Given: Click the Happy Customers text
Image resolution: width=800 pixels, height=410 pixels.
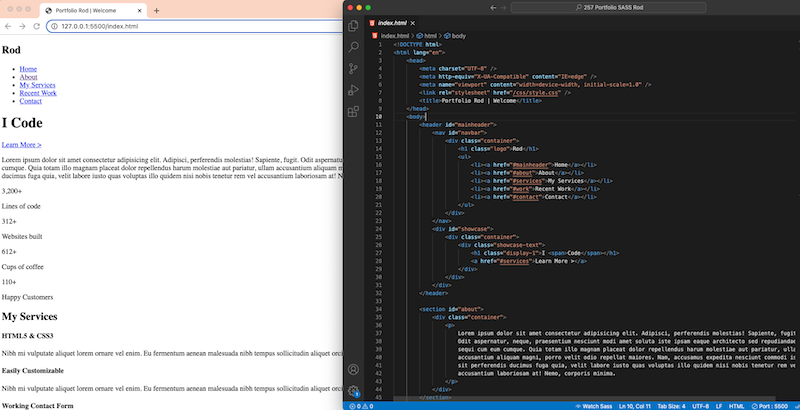Looking at the screenshot, I should click(x=27, y=297).
